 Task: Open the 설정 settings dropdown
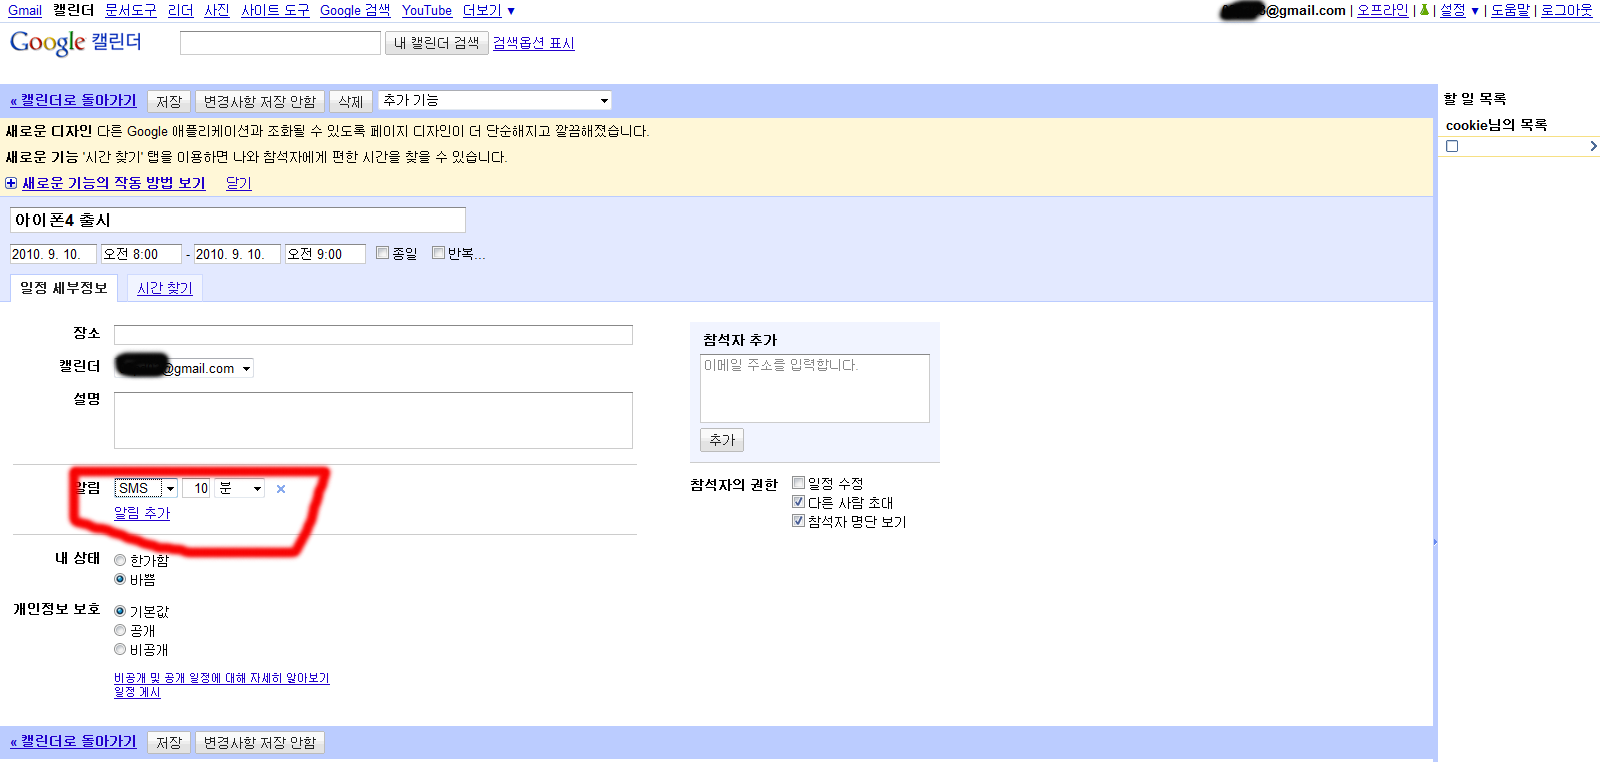[x=1459, y=10]
